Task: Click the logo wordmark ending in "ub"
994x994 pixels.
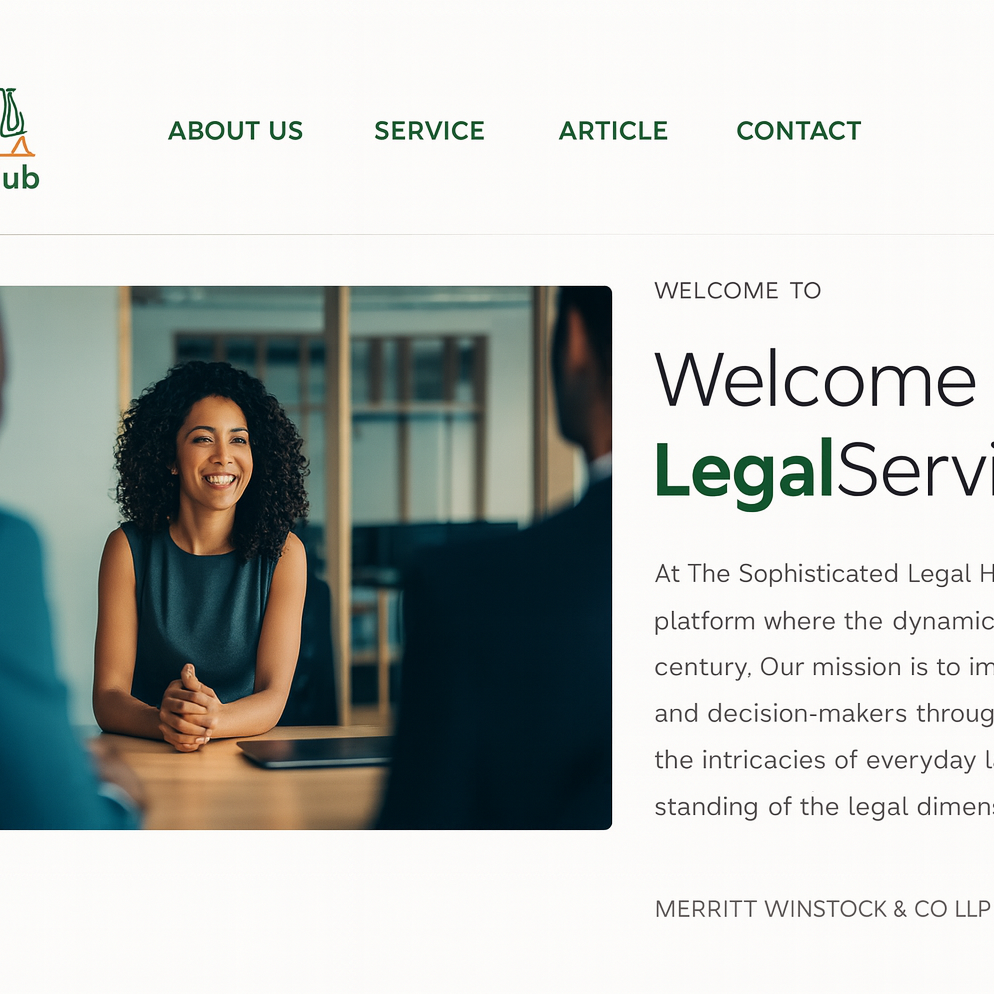Action: [20, 179]
